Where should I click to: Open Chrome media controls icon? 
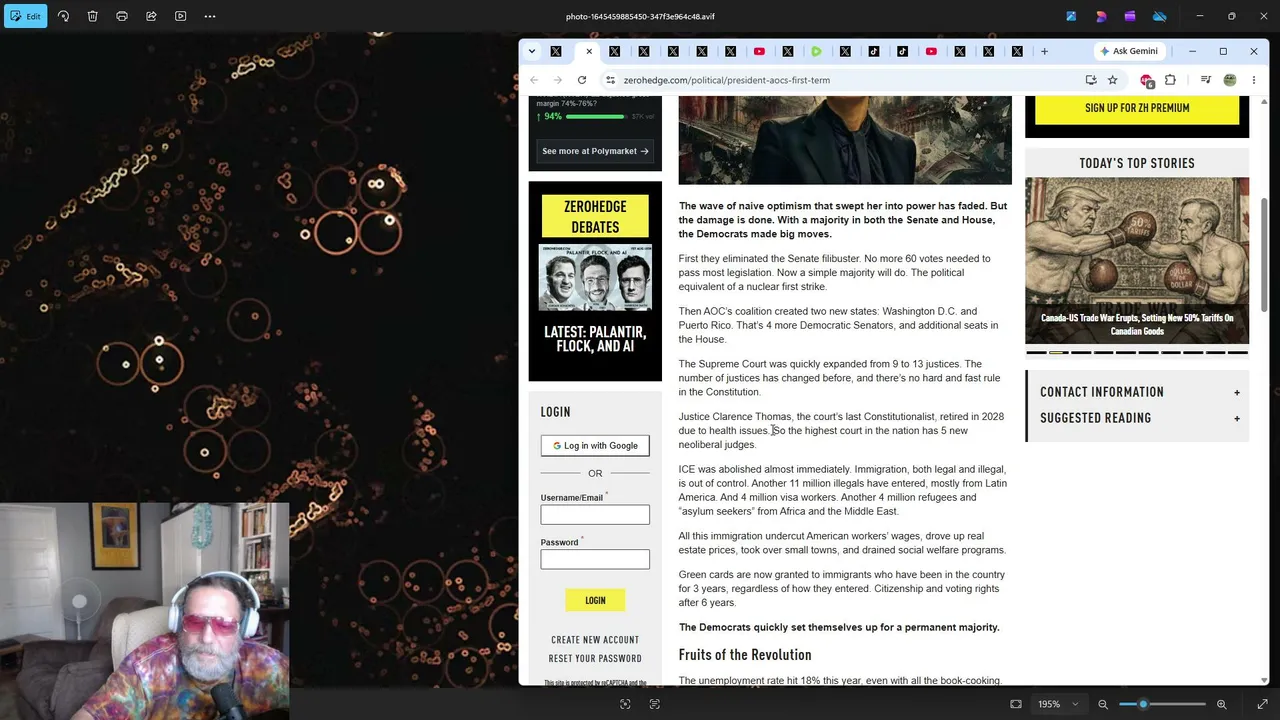click(1206, 80)
